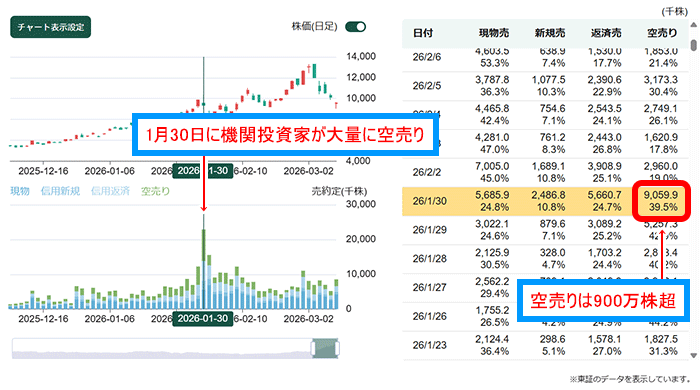Viewport: 700px width, 390px height.
Task: Select the 26/2/5 date row
Action: click(x=545, y=86)
